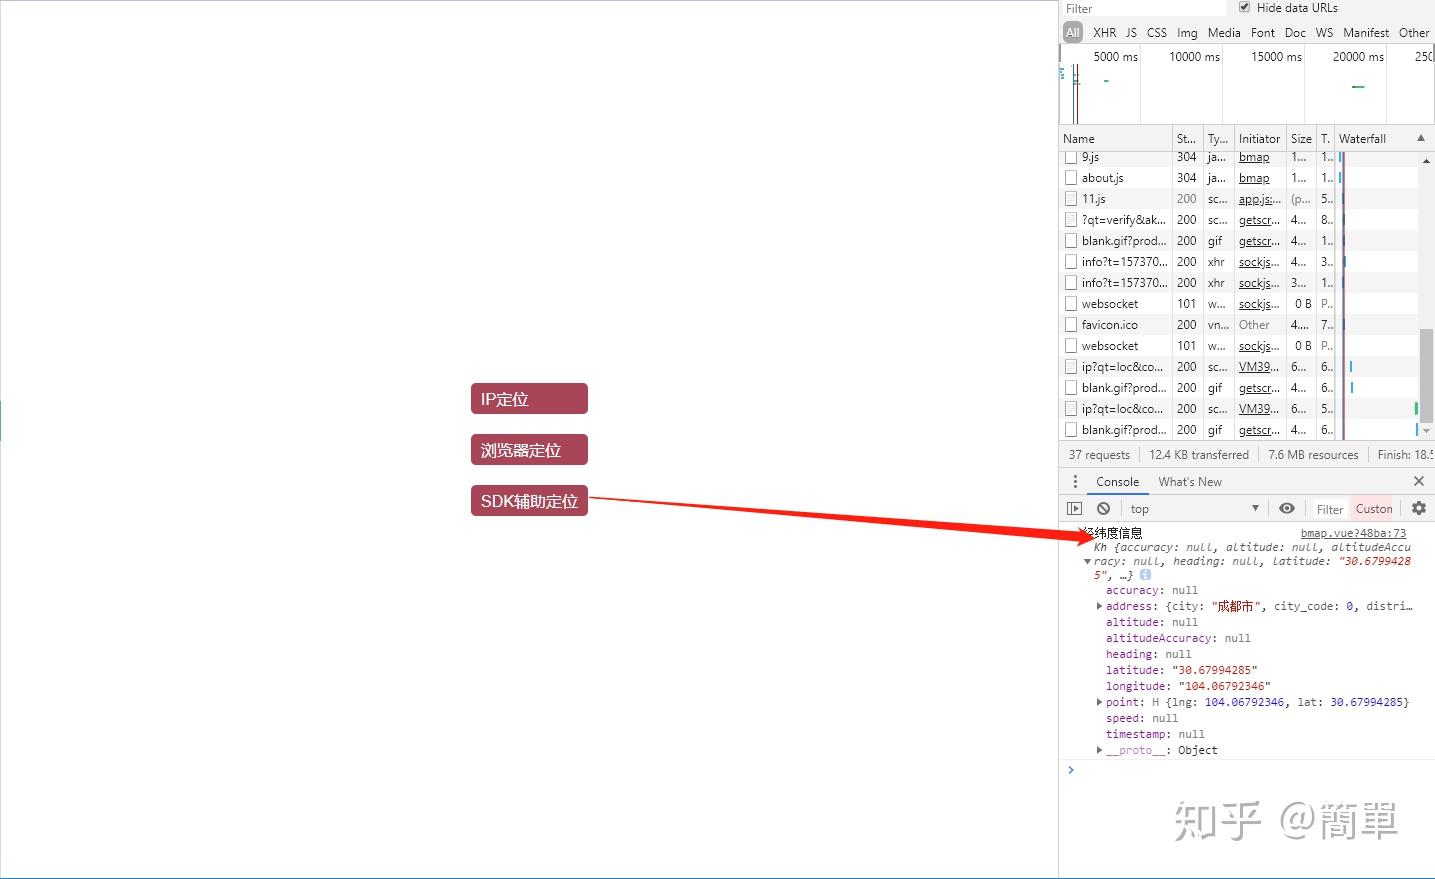Filter network requests by Doc

coord(1295,32)
